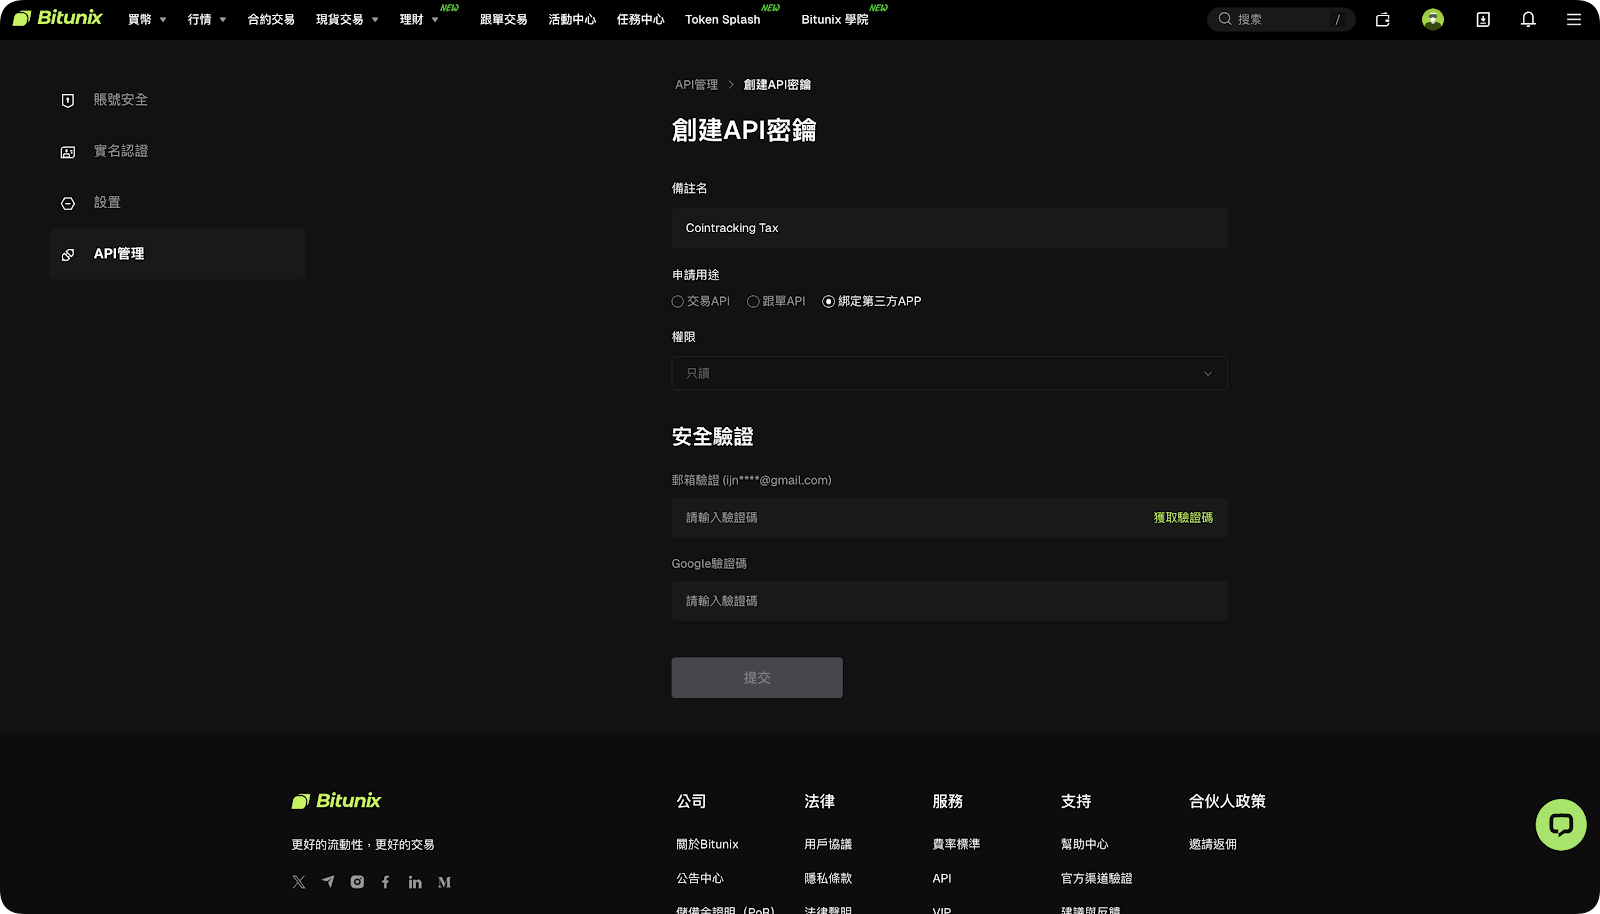1600x914 pixels.
Task: Select the 交易API radio option
Action: click(678, 301)
